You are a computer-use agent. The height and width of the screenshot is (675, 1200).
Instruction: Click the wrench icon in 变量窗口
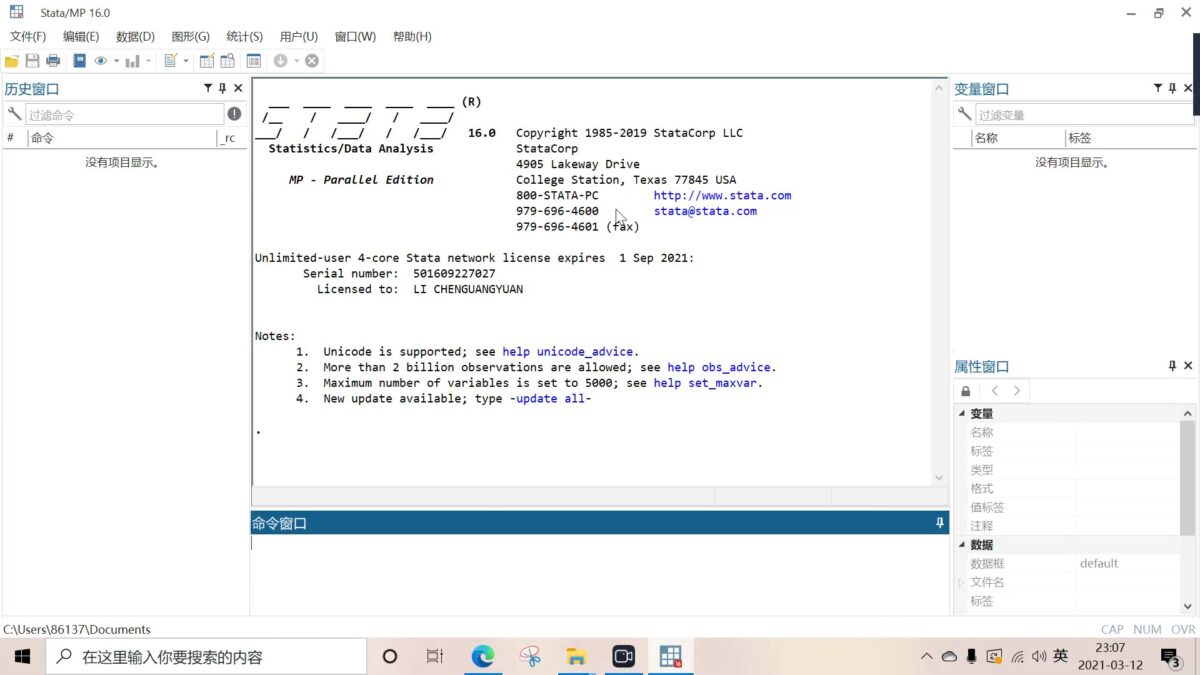pos(964,114)
